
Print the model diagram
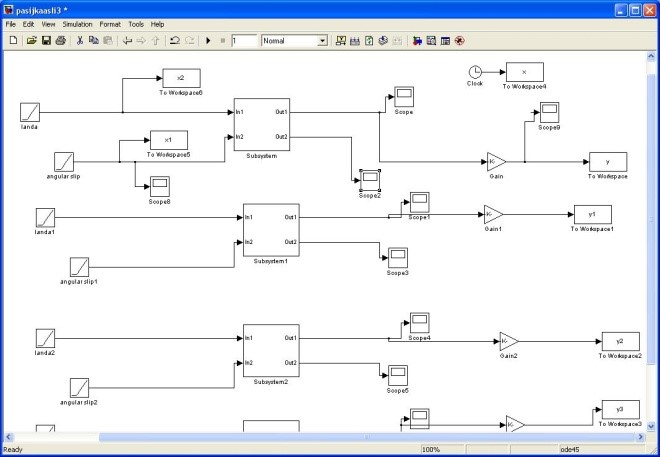[x=60, y=41]
